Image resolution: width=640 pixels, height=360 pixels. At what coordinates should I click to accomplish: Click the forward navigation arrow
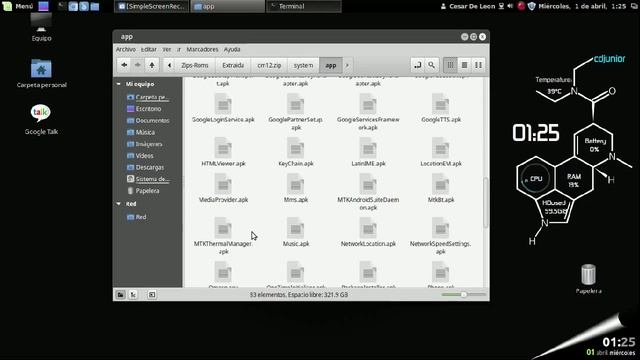pos(138,65)
